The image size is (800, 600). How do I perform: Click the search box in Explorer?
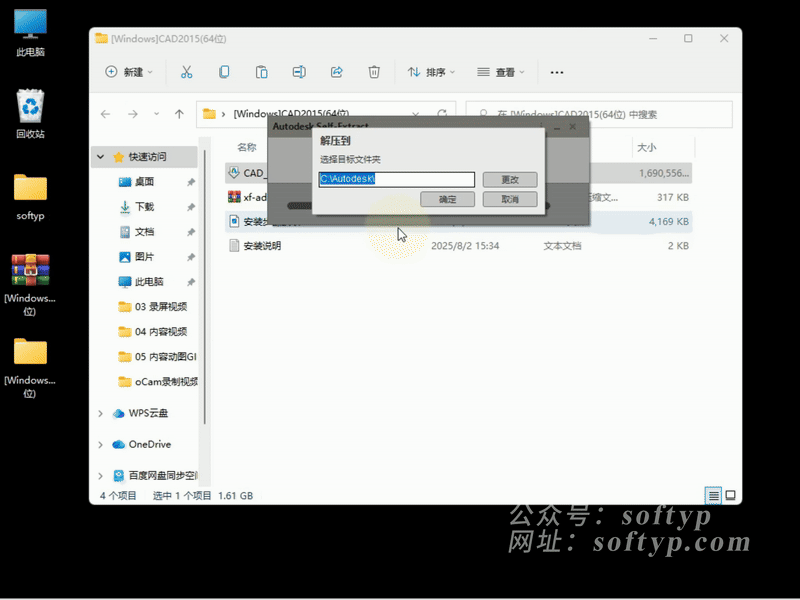[x=599, y=114]
